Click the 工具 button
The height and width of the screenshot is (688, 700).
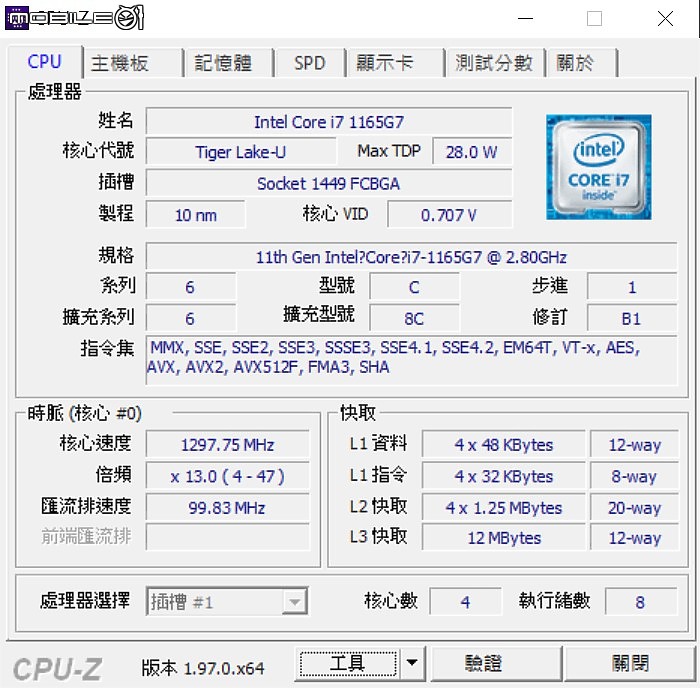[x=347, y=663]
